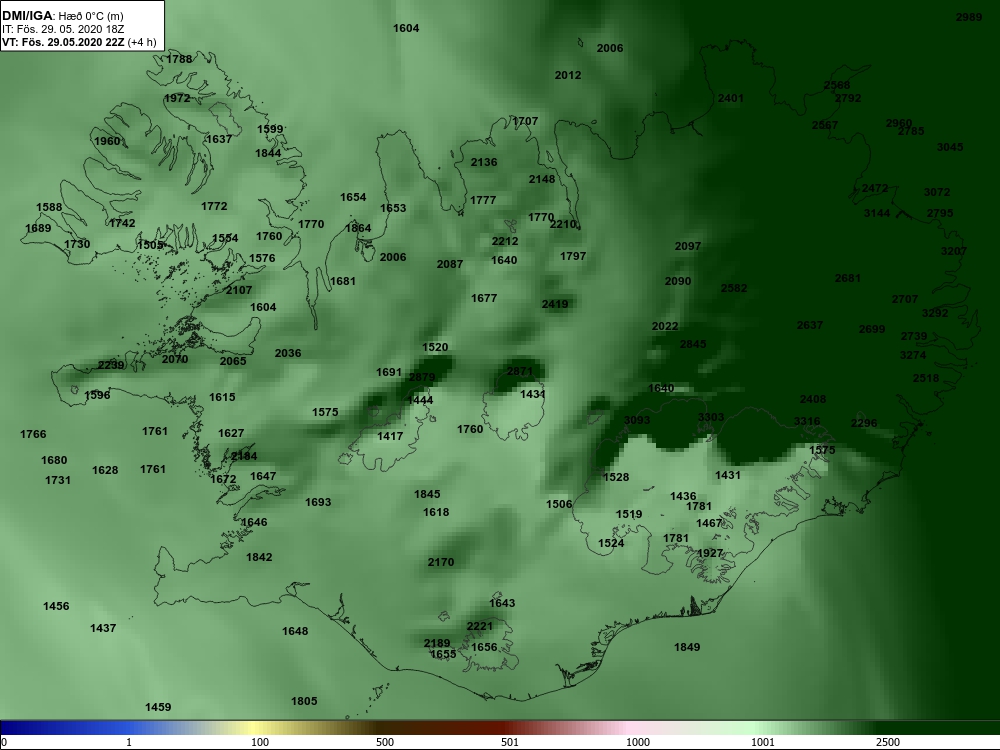Select the map value 2221
This screenshot has width=1000, height=750.
[480, 626]
